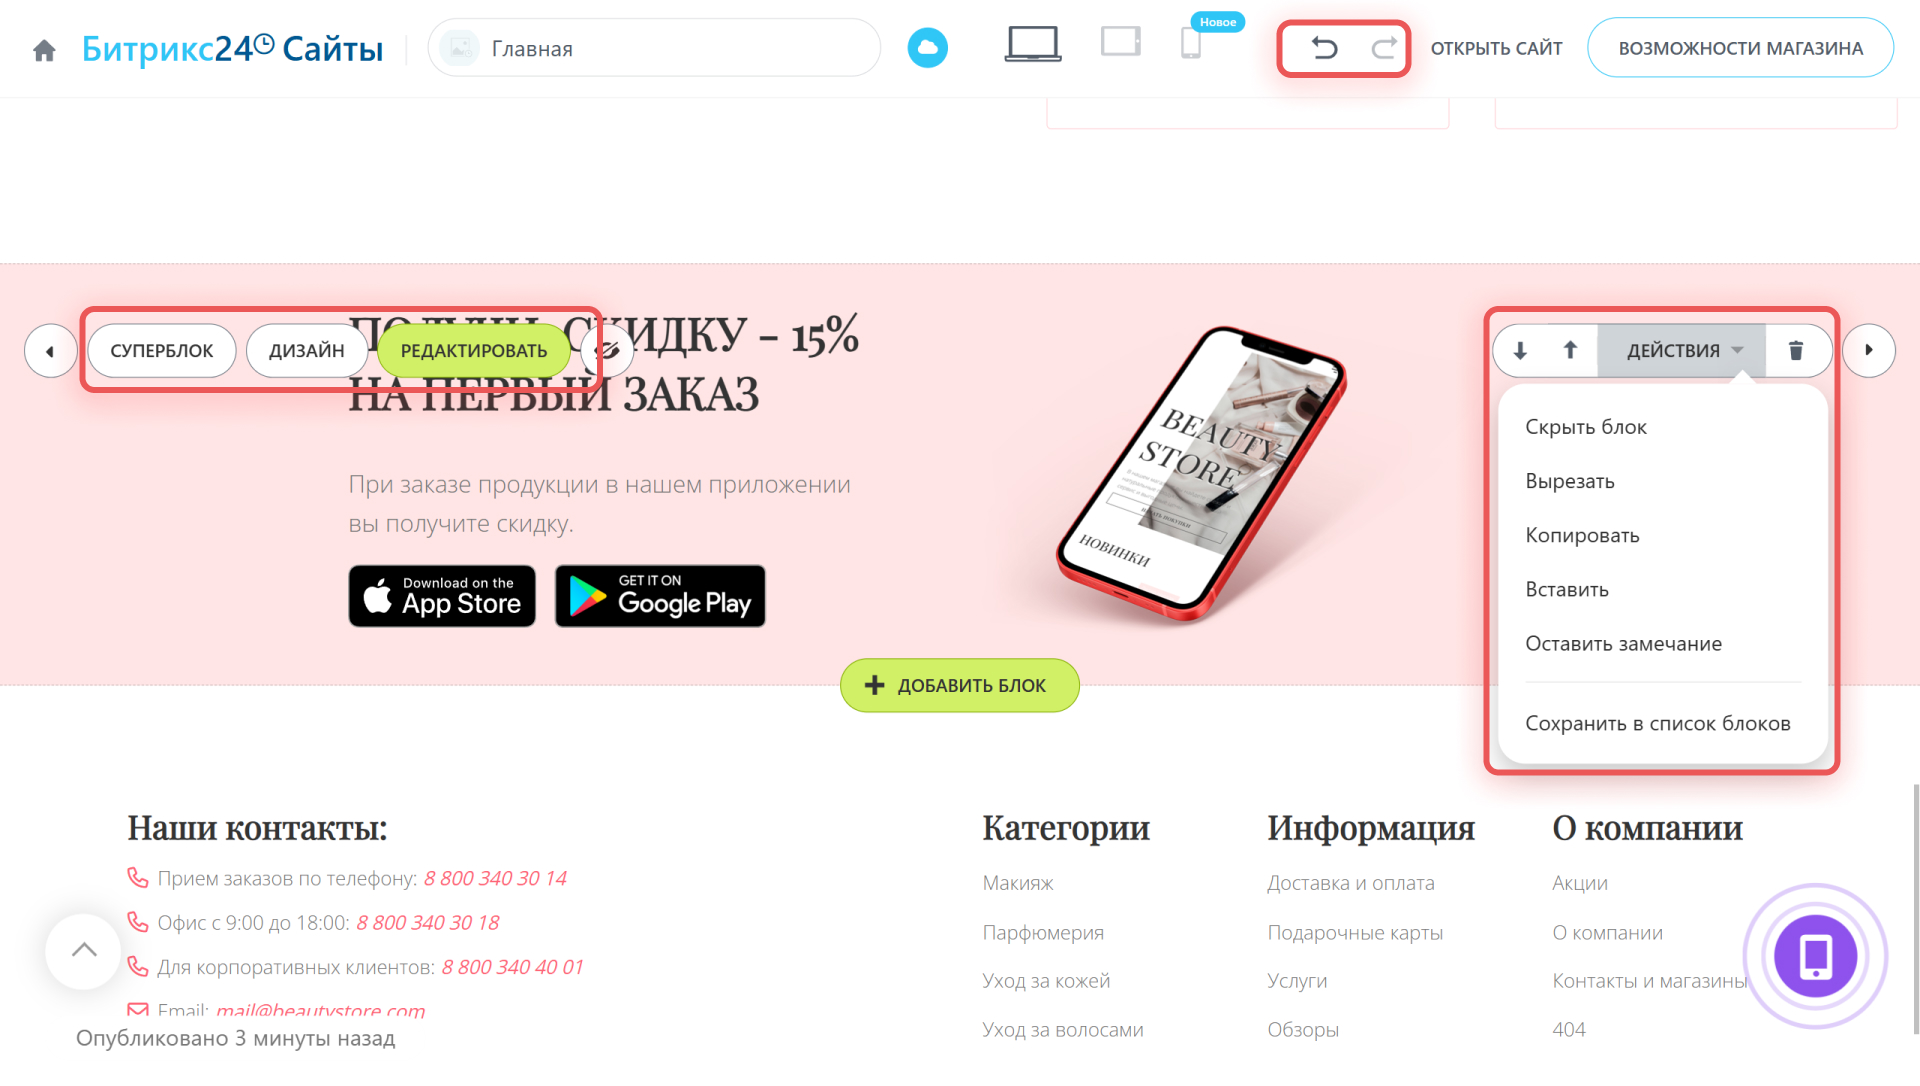Click the blue cloud publish icon
Screen dimensions: 1920x1086
point(927,48)
